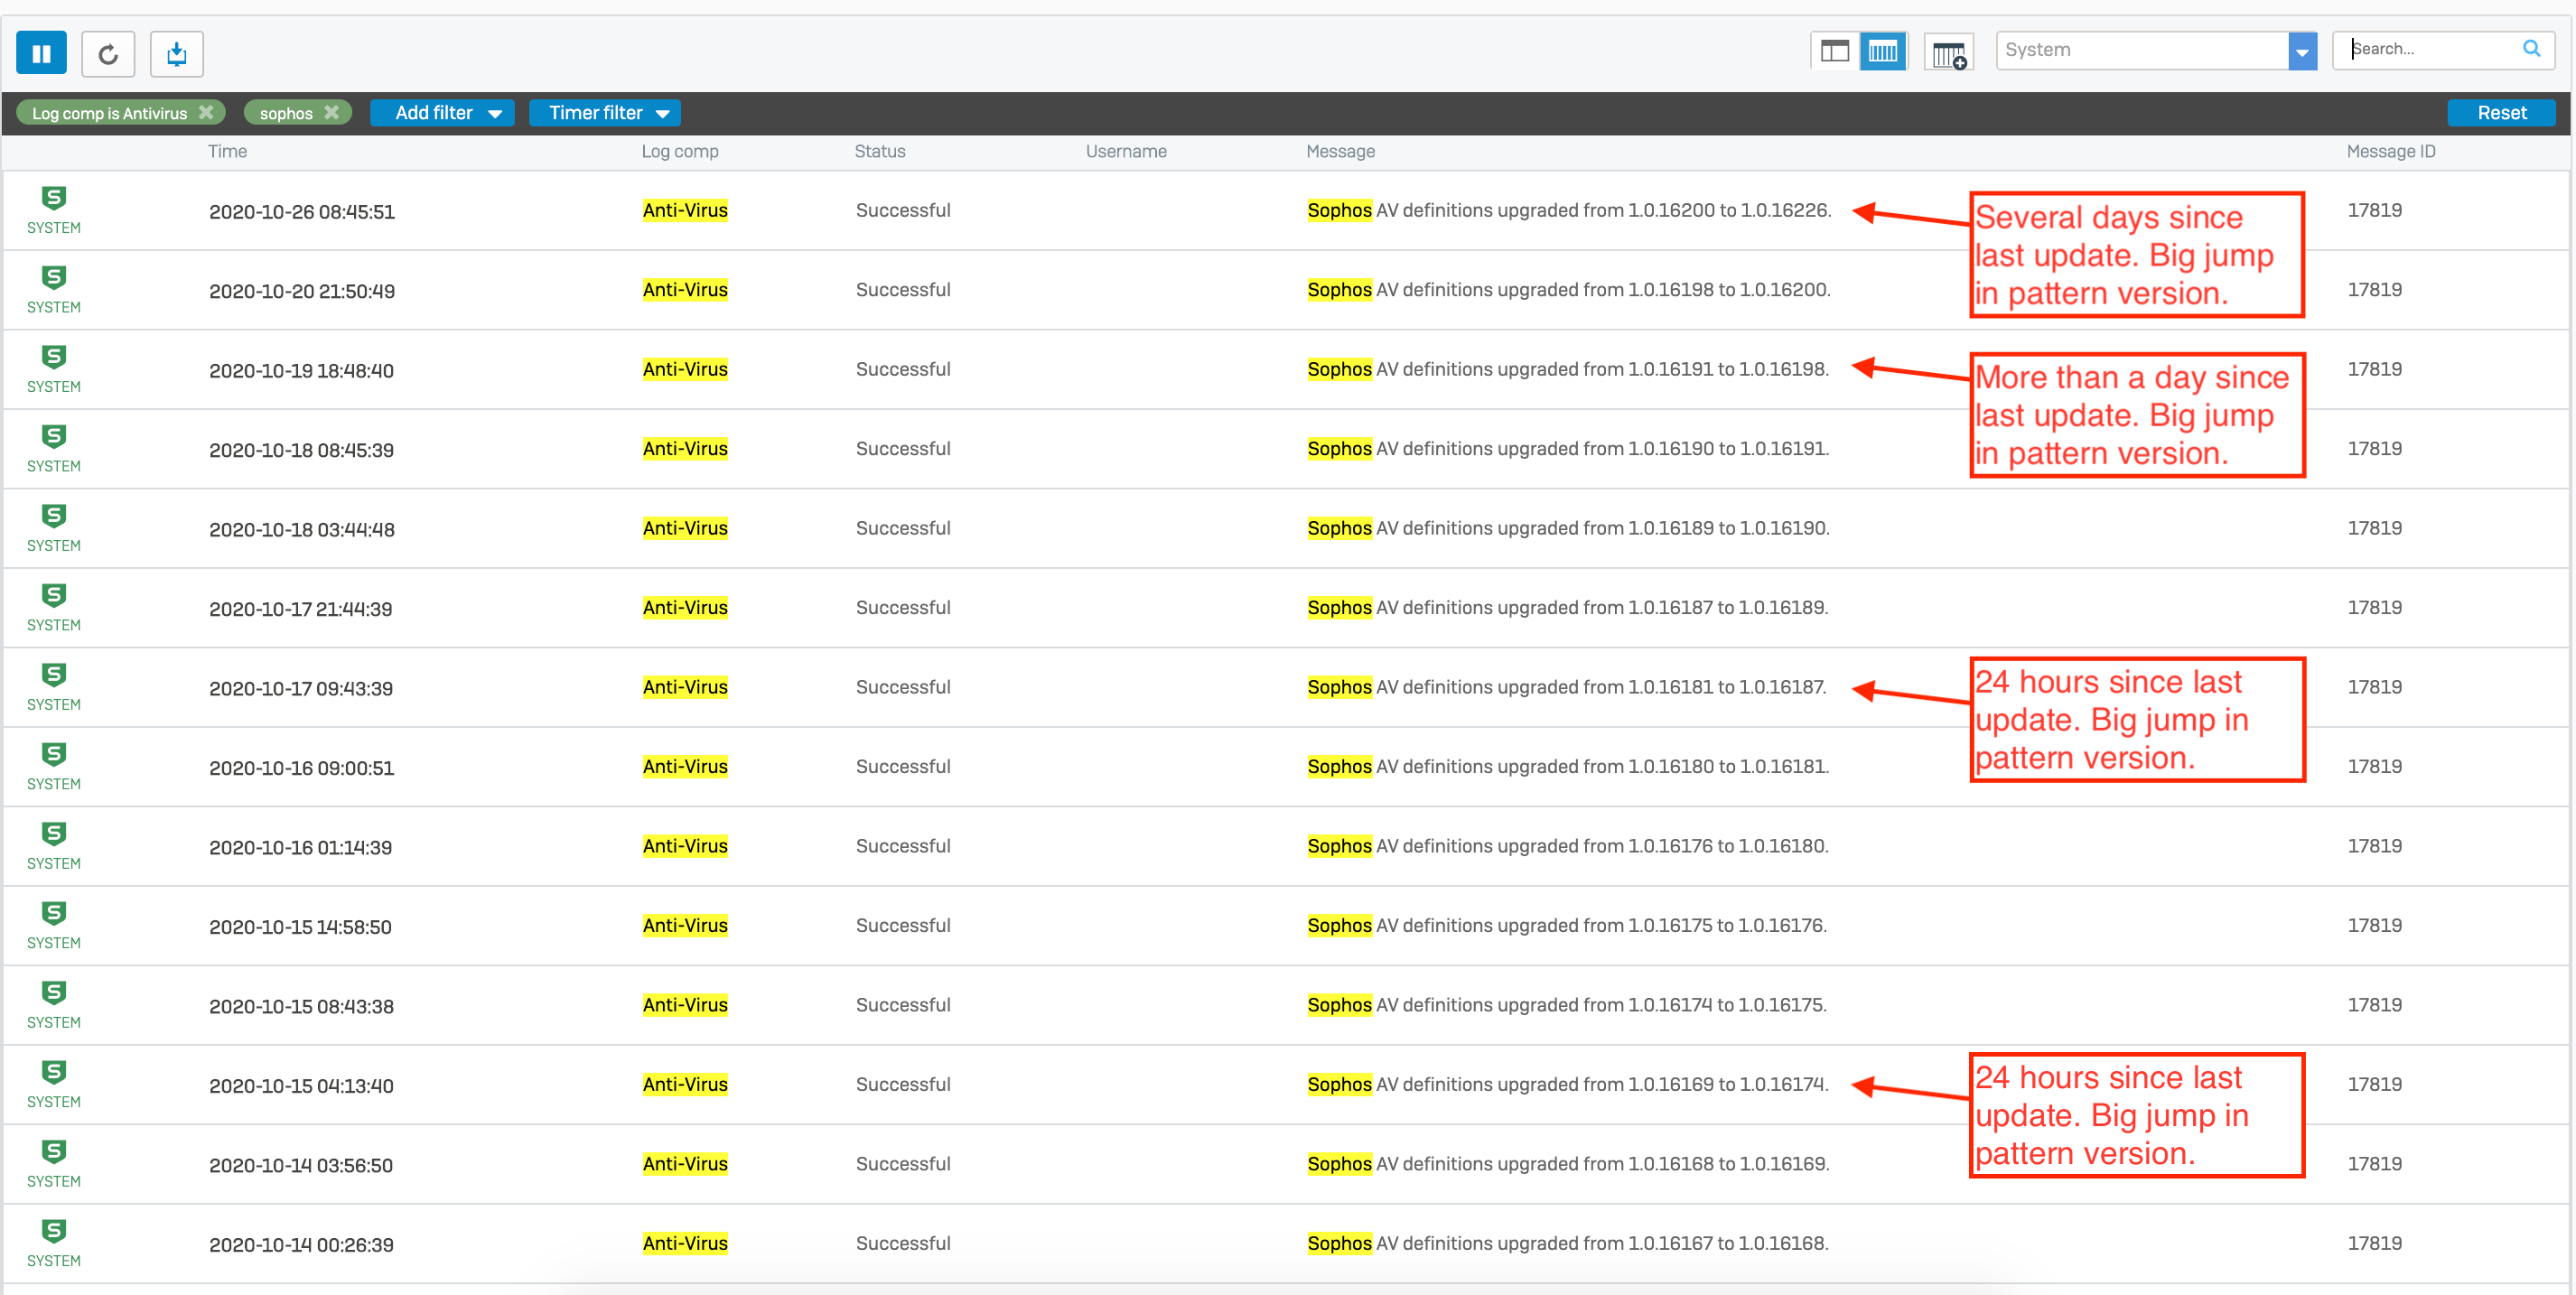The image size is (2576, 1295).
Task: Open the Timer filter dropdown
Action: click(605, 113)
